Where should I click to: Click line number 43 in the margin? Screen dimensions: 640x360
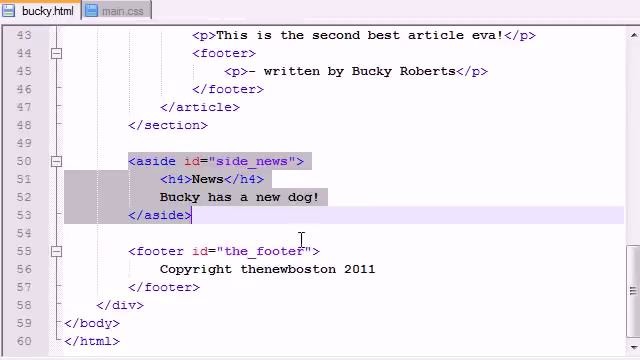24,36
